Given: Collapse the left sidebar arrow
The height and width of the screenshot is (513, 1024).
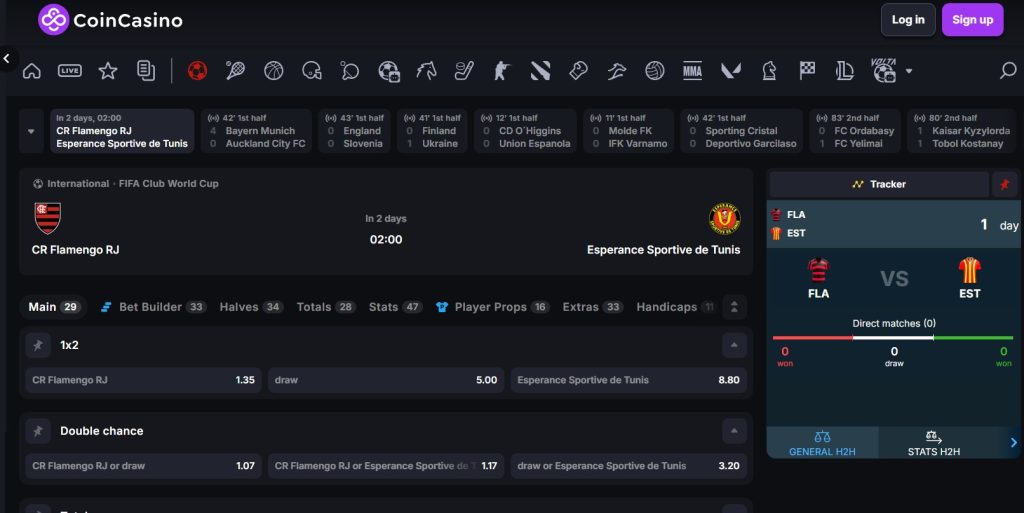Looking at the screenshot, I should point(7,59).
